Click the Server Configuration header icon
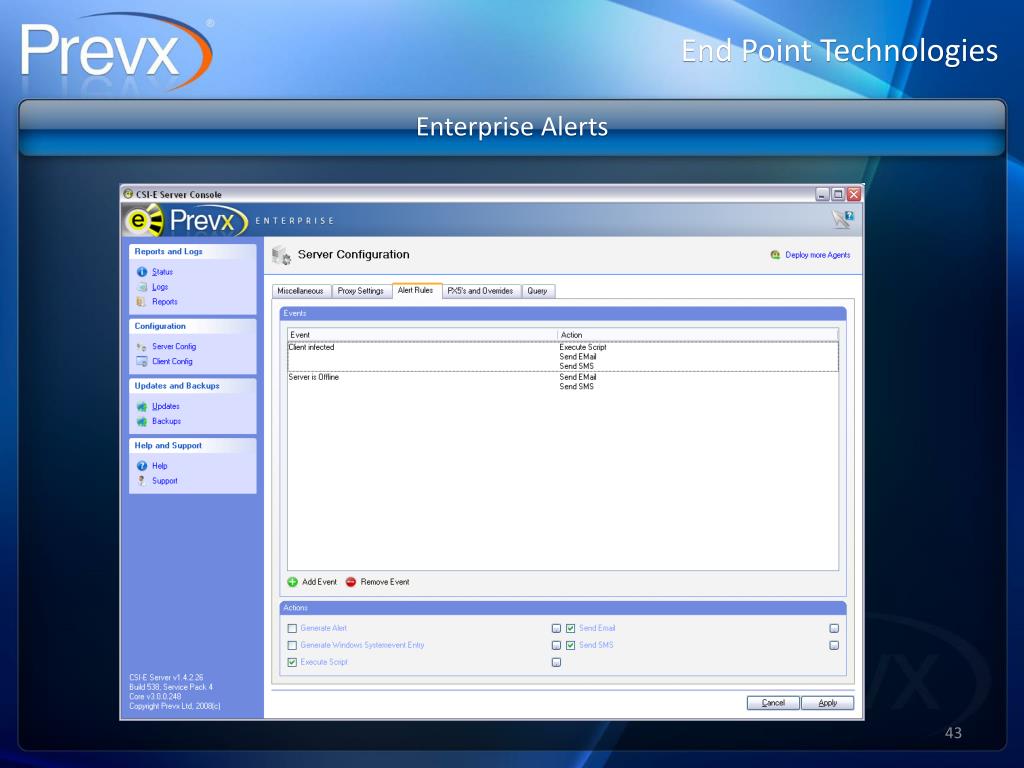Image resolution: width=1024 pixels, height=768 pixels. [281, 255]
